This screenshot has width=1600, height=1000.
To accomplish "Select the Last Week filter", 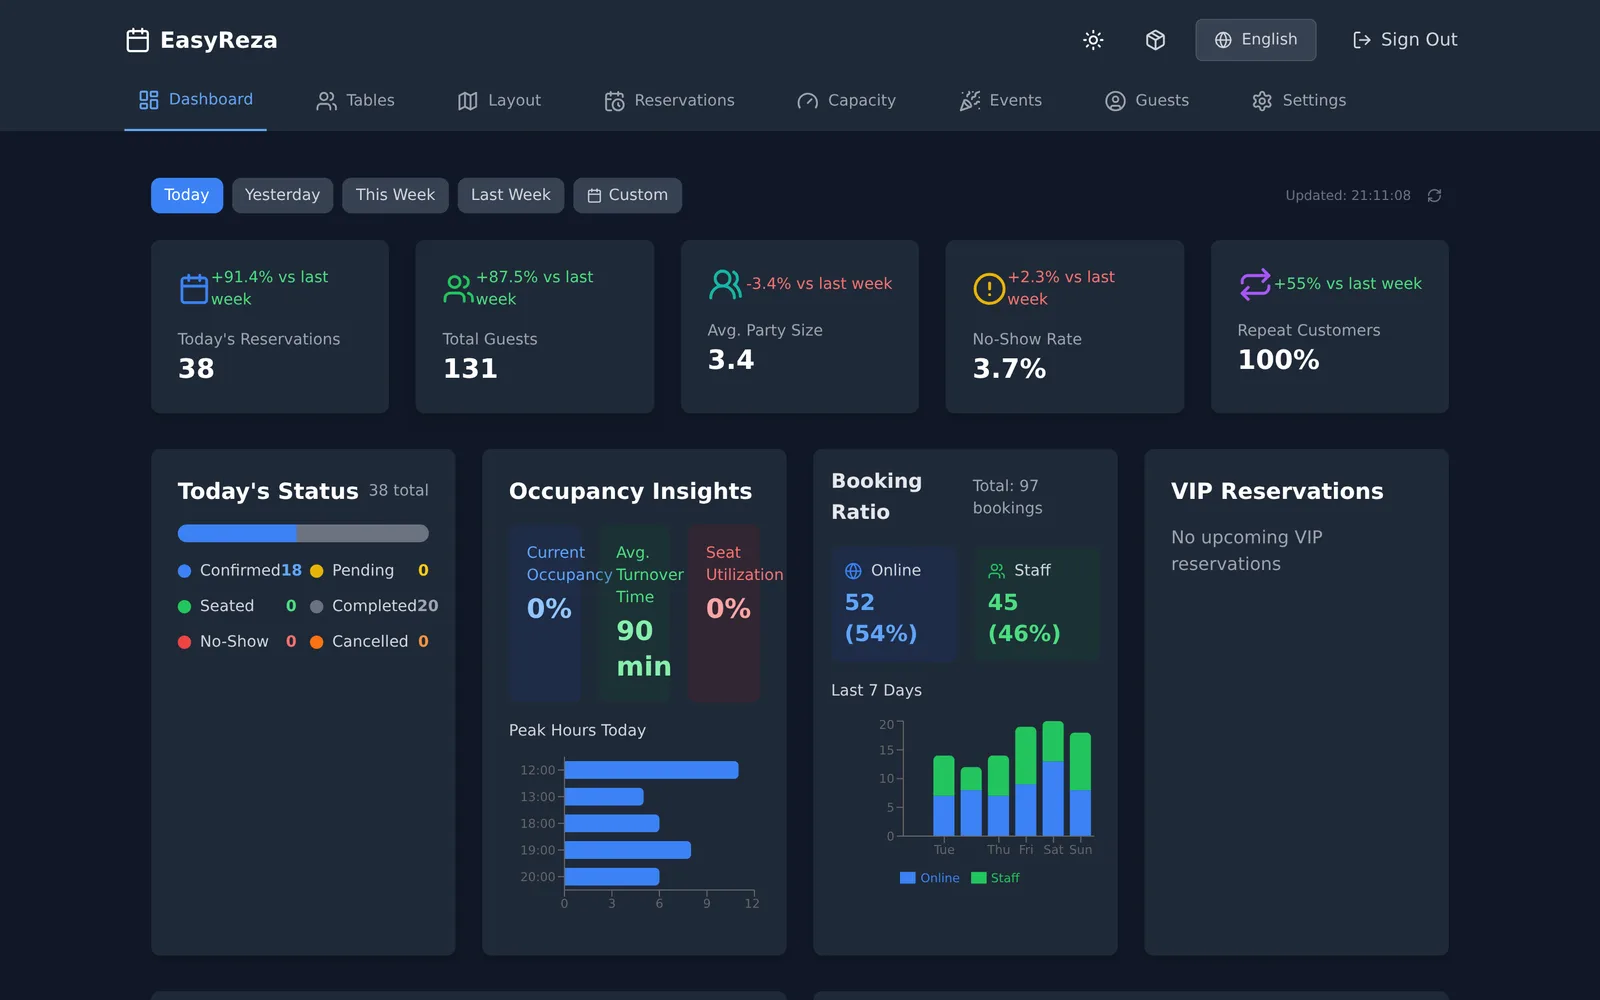I will pyautogui.click(x=511, y=195).
